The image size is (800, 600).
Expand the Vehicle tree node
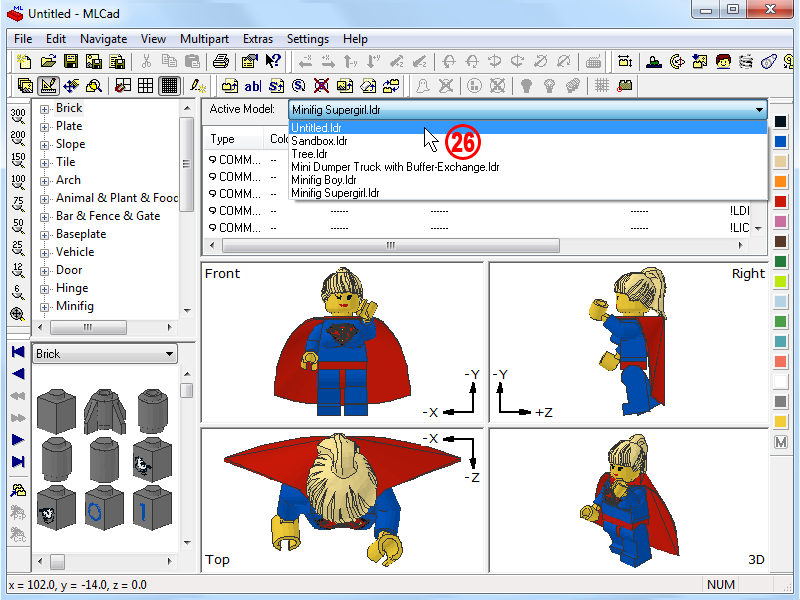pyautogui.click(x=44, y=253)
